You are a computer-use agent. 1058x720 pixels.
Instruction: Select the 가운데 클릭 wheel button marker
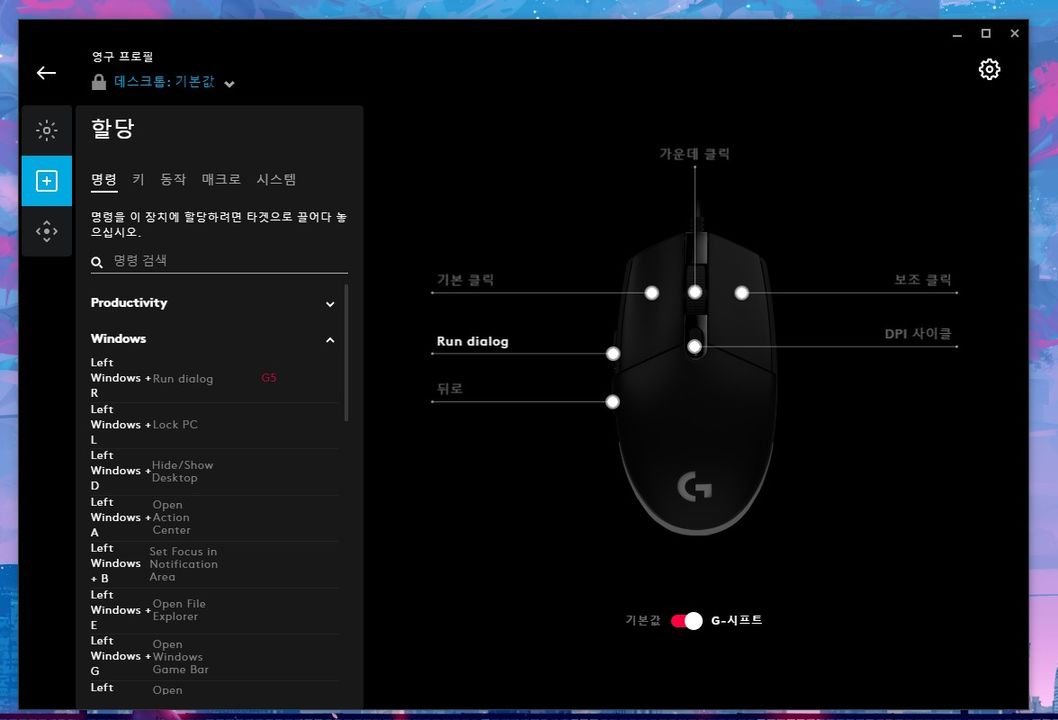(x=695, y=292)
